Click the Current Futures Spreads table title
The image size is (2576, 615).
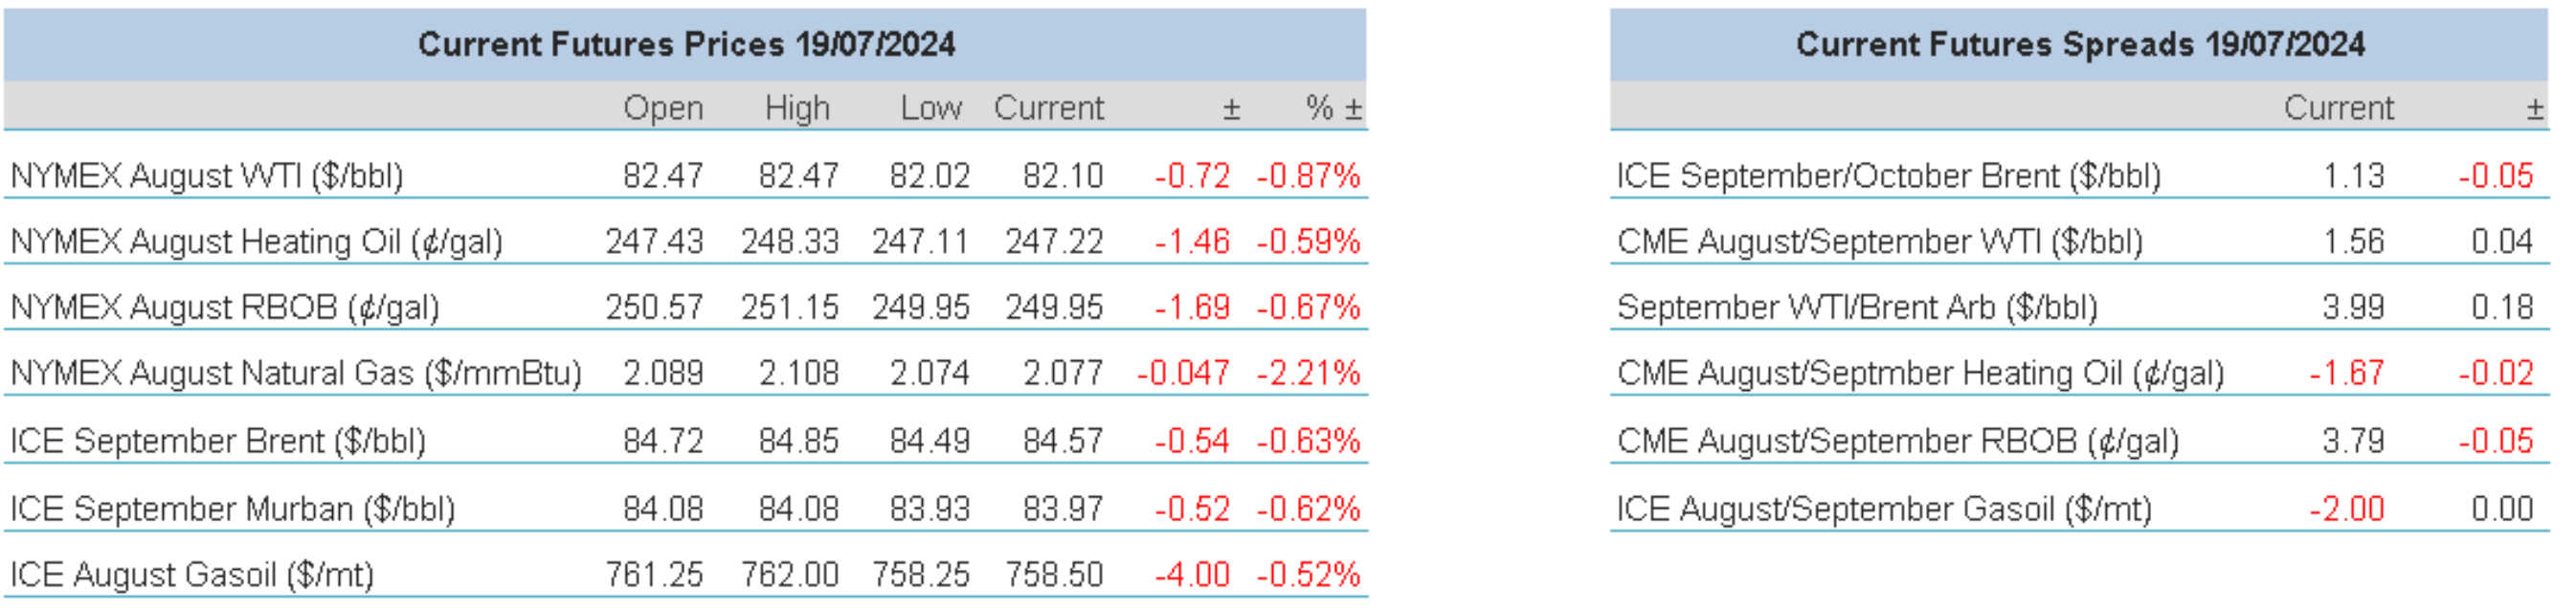2079,44
